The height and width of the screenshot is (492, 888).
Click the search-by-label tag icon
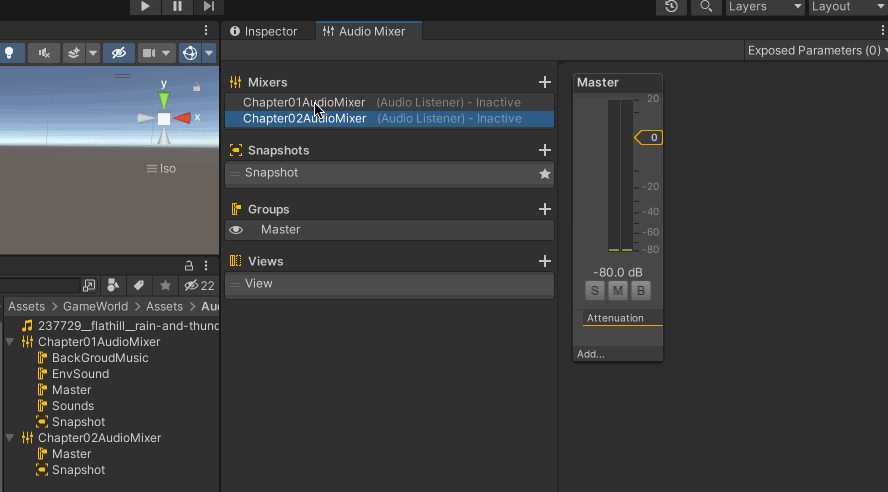140,286
